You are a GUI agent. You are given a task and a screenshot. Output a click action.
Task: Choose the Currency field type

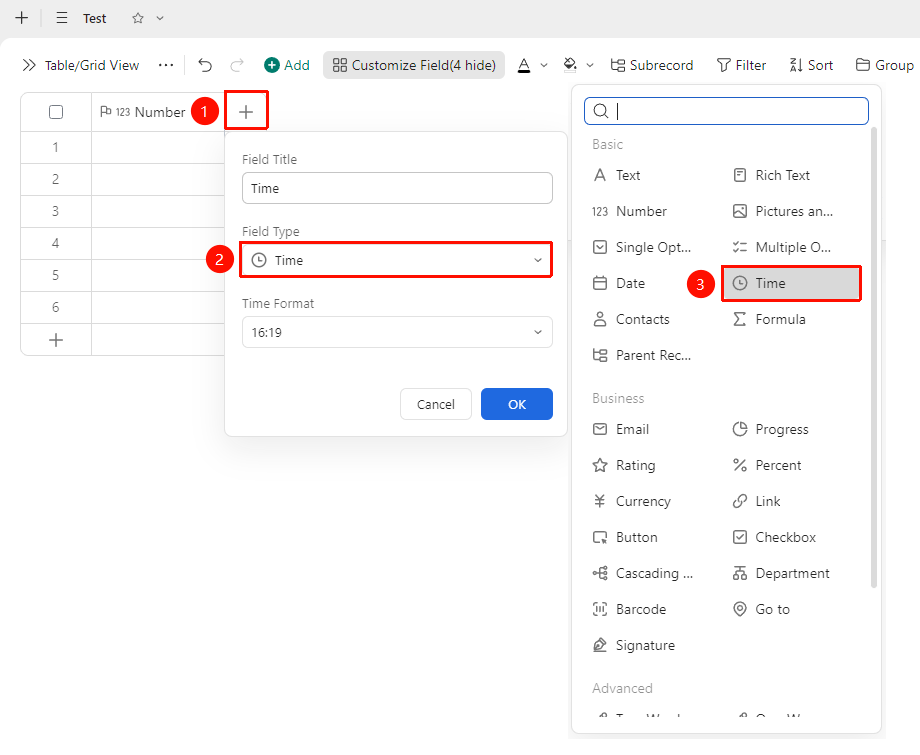(631, 502)
